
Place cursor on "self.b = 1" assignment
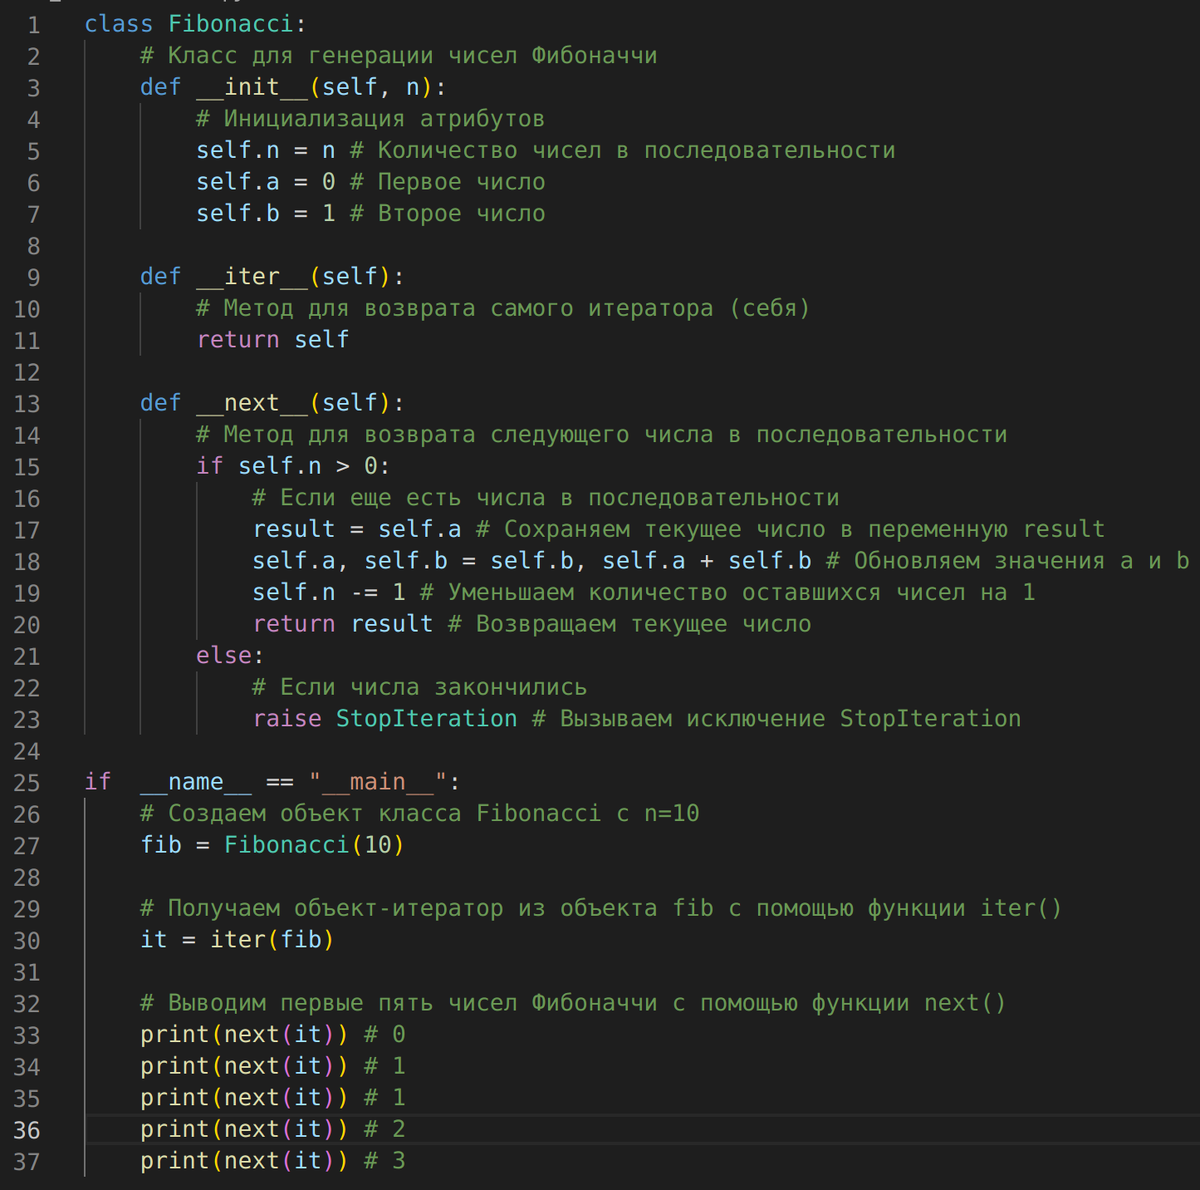(266, 214)
